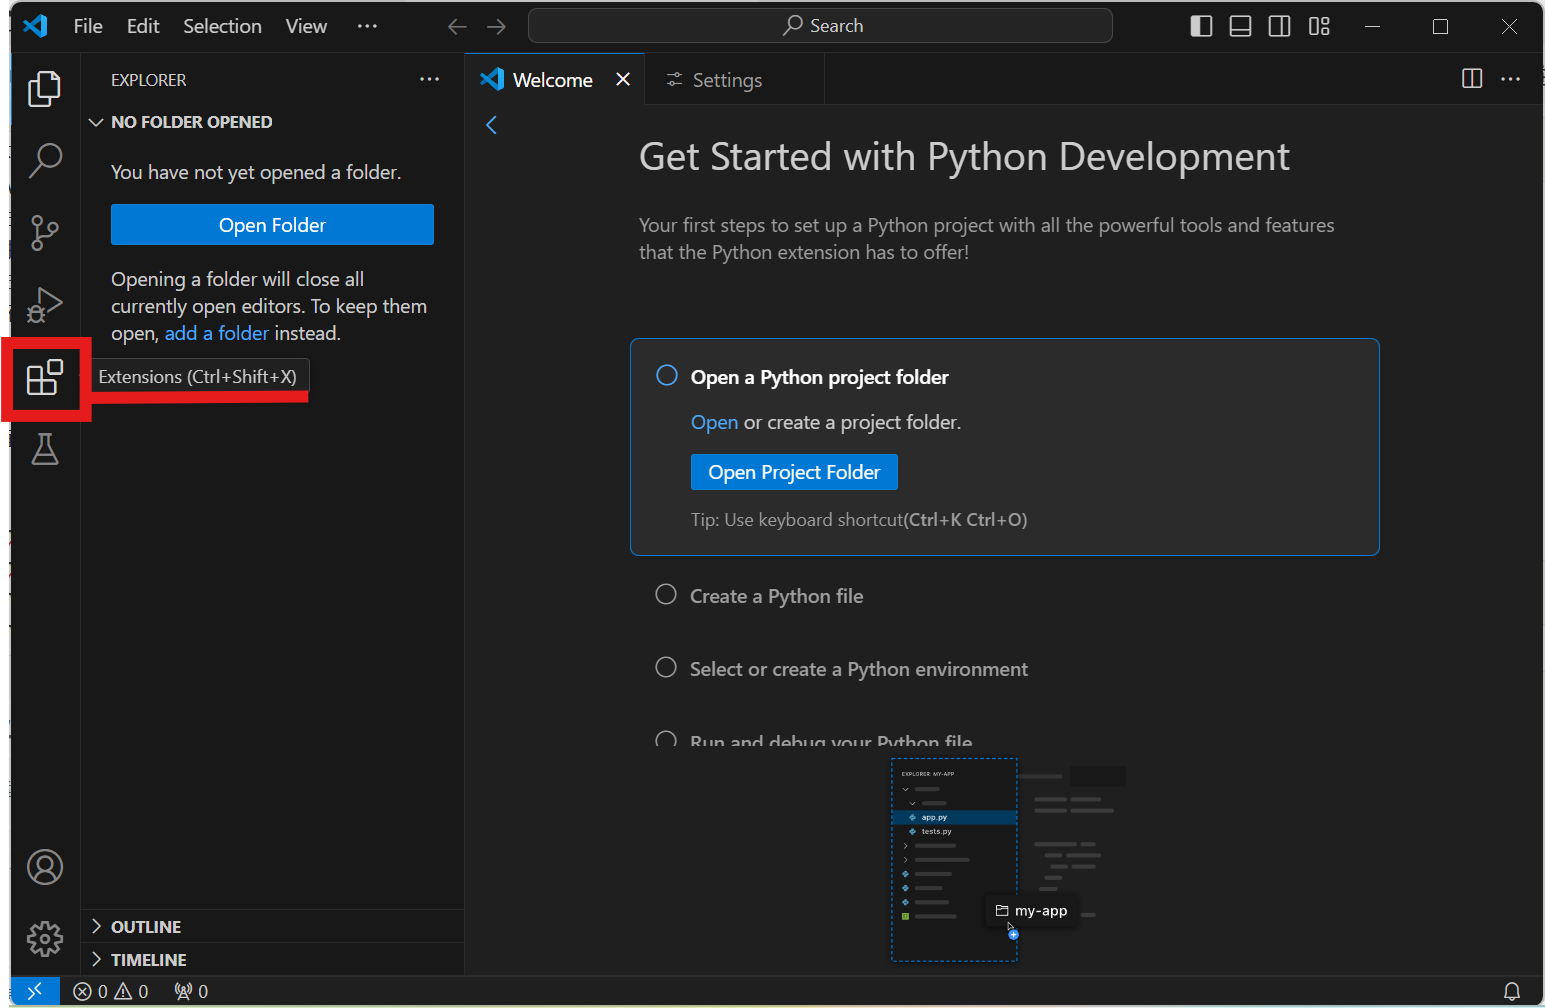
Task: Toggle the secondary side bar layout icon
Action: pos(1279,26)
